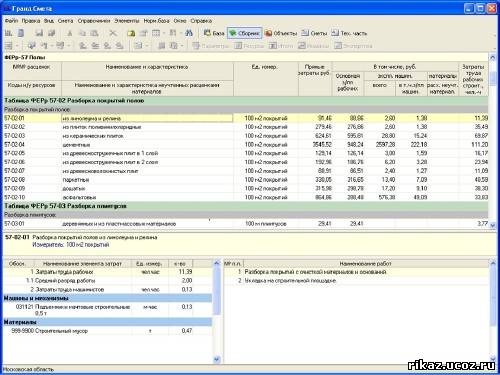The image size is (500, 375).
Task: Select row 57-02-01 in rates table
Action: tap(246, 118)
